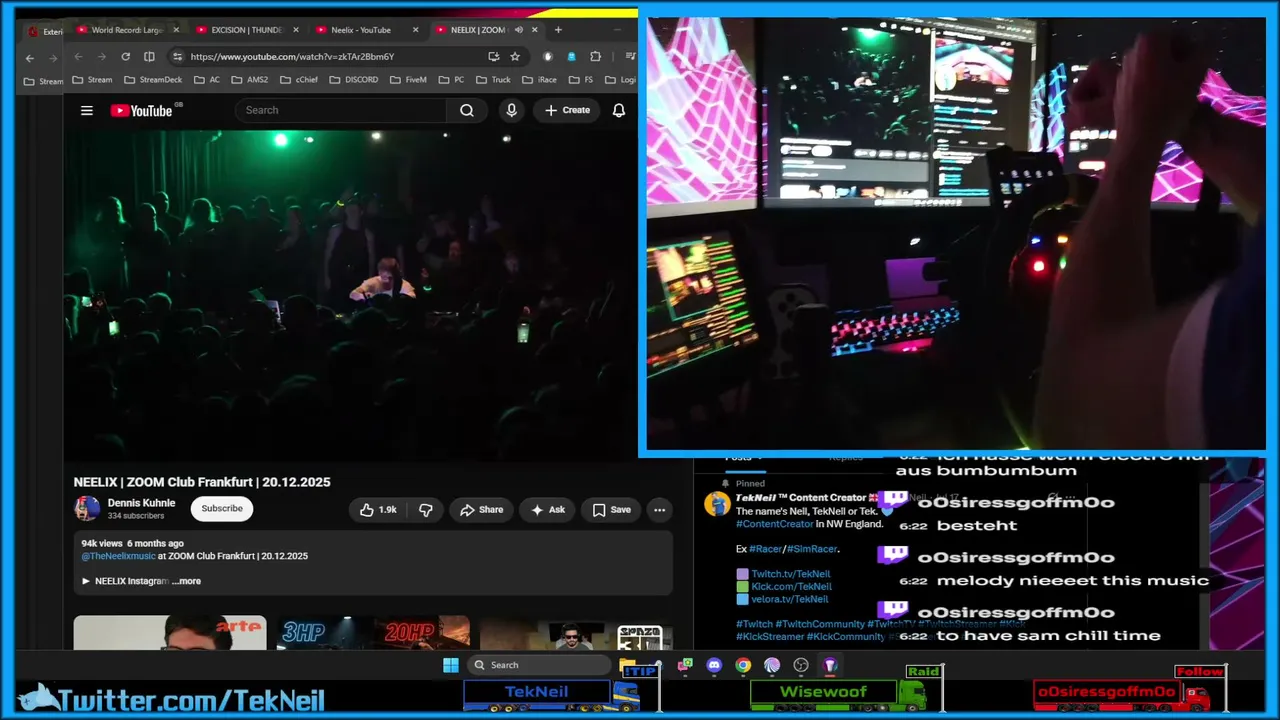Close the NEELIX | ZOOM tab

coord(534,30)
